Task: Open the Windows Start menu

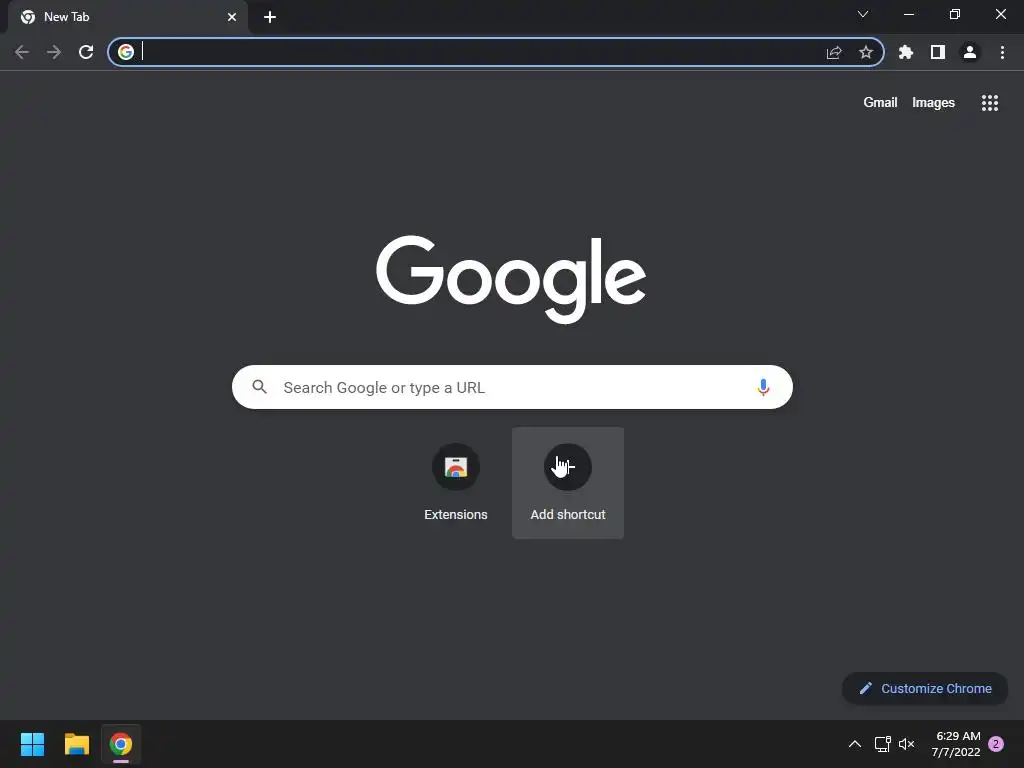Action: 32,744
